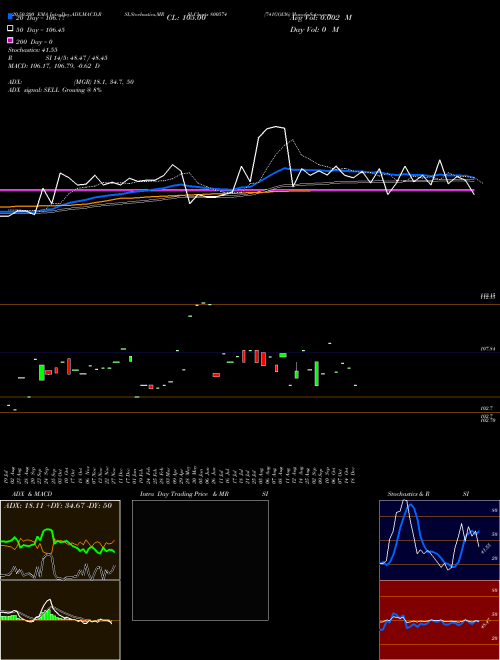
Task: Click the 'Day Vol: 0 M' value
Action: 314,29
